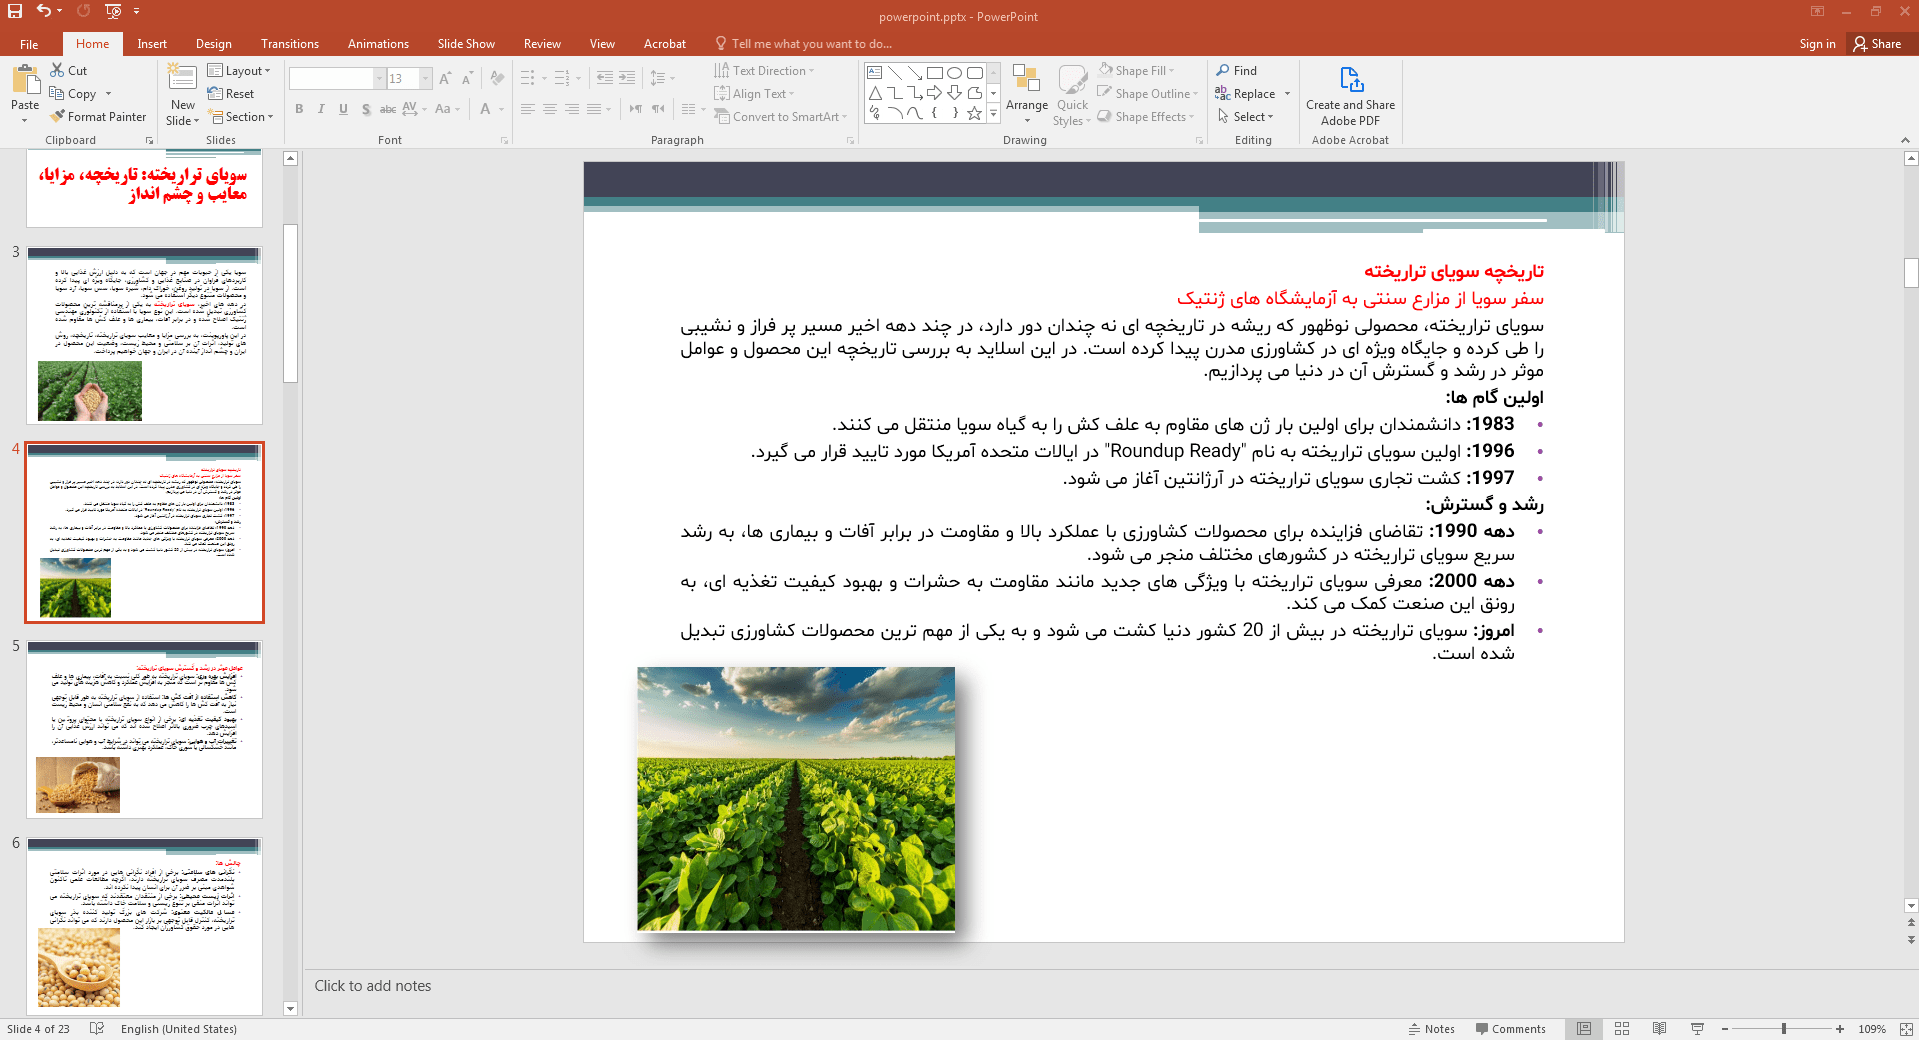Select slide 5 thumbnail
Image resolution: width=1919 pixels, height=1040 pixels.
click(x=144, y=729)
